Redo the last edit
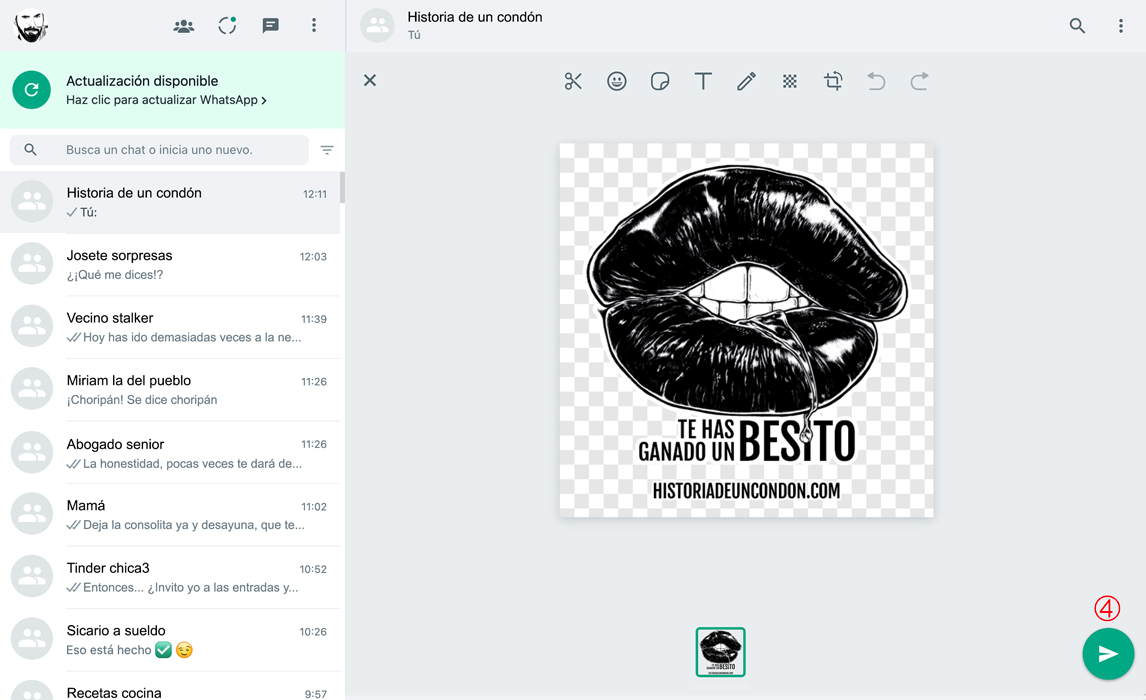 pyautogui.click(x=919, y=81)
